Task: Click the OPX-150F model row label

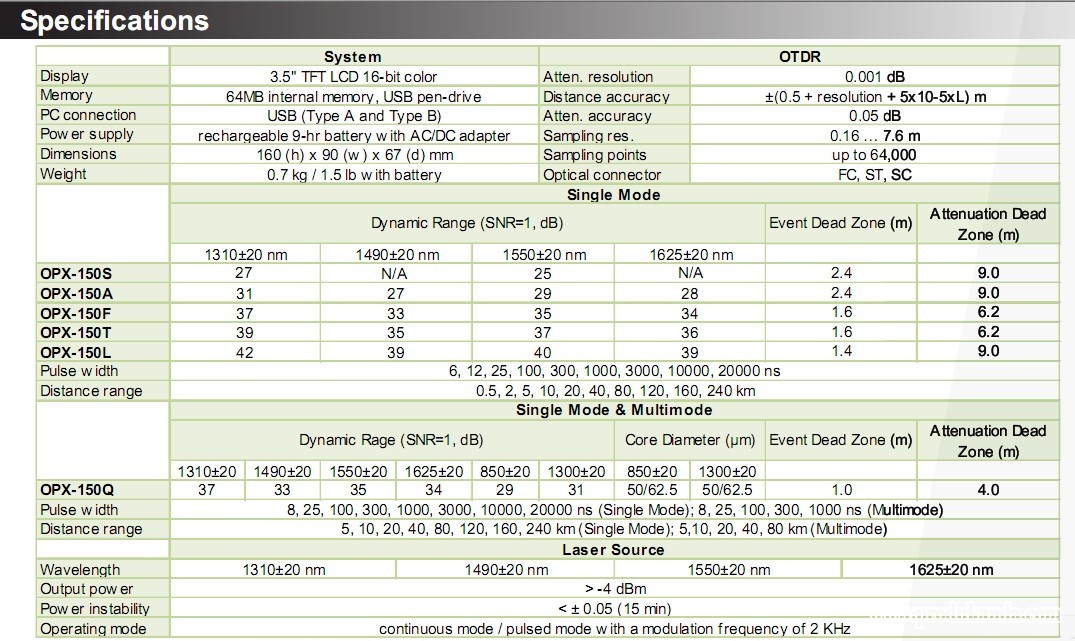Action: pyautogui.click(x=76, y=312)
